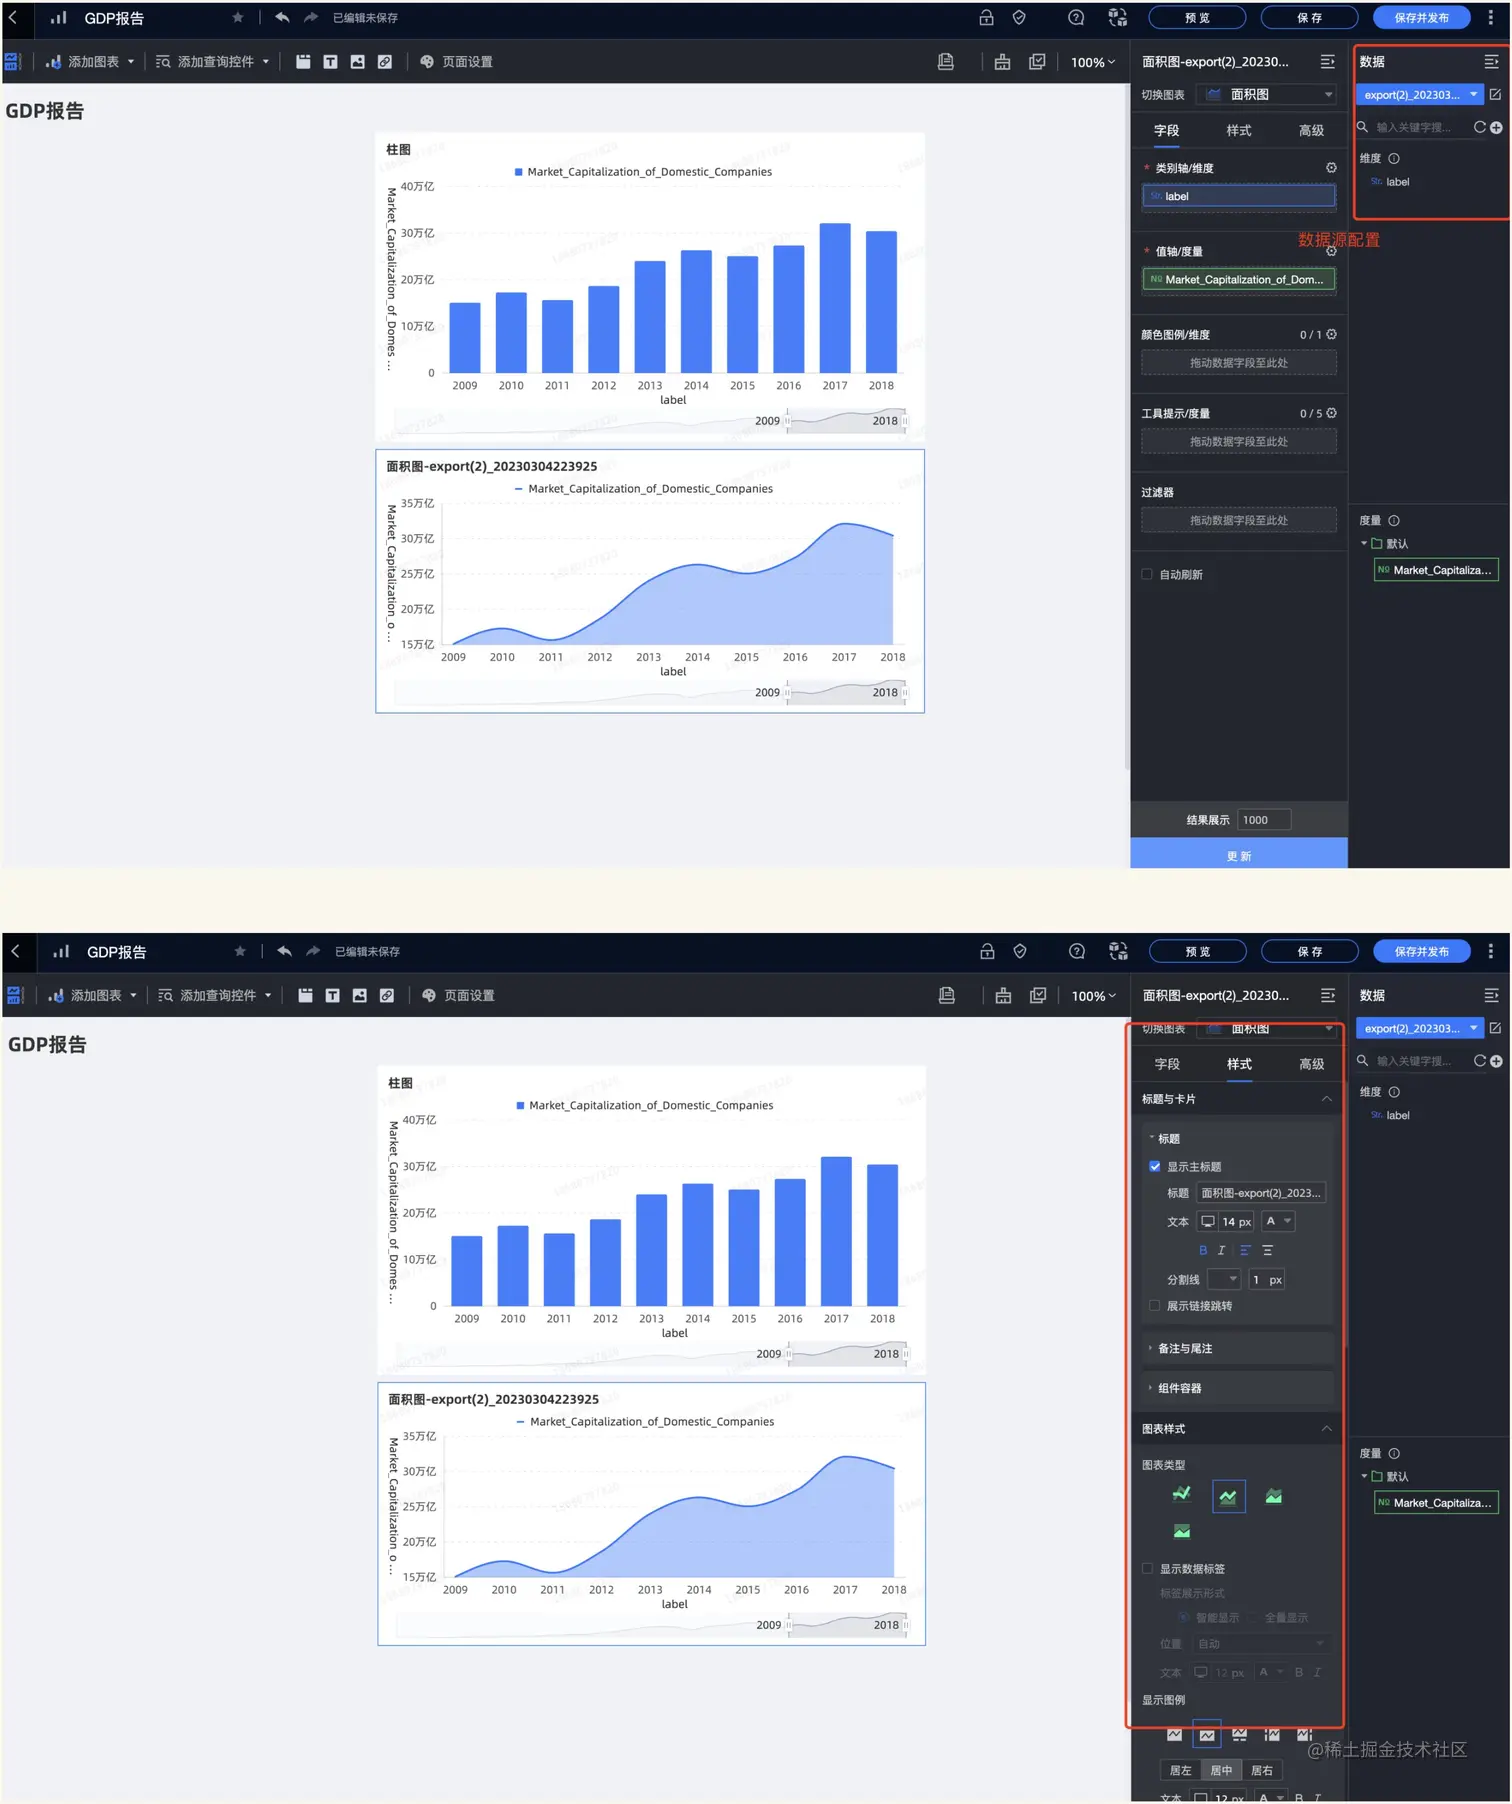
Task: Click the edit dataset pencil icon in the top screenshot
Action: click(1495, 94)
